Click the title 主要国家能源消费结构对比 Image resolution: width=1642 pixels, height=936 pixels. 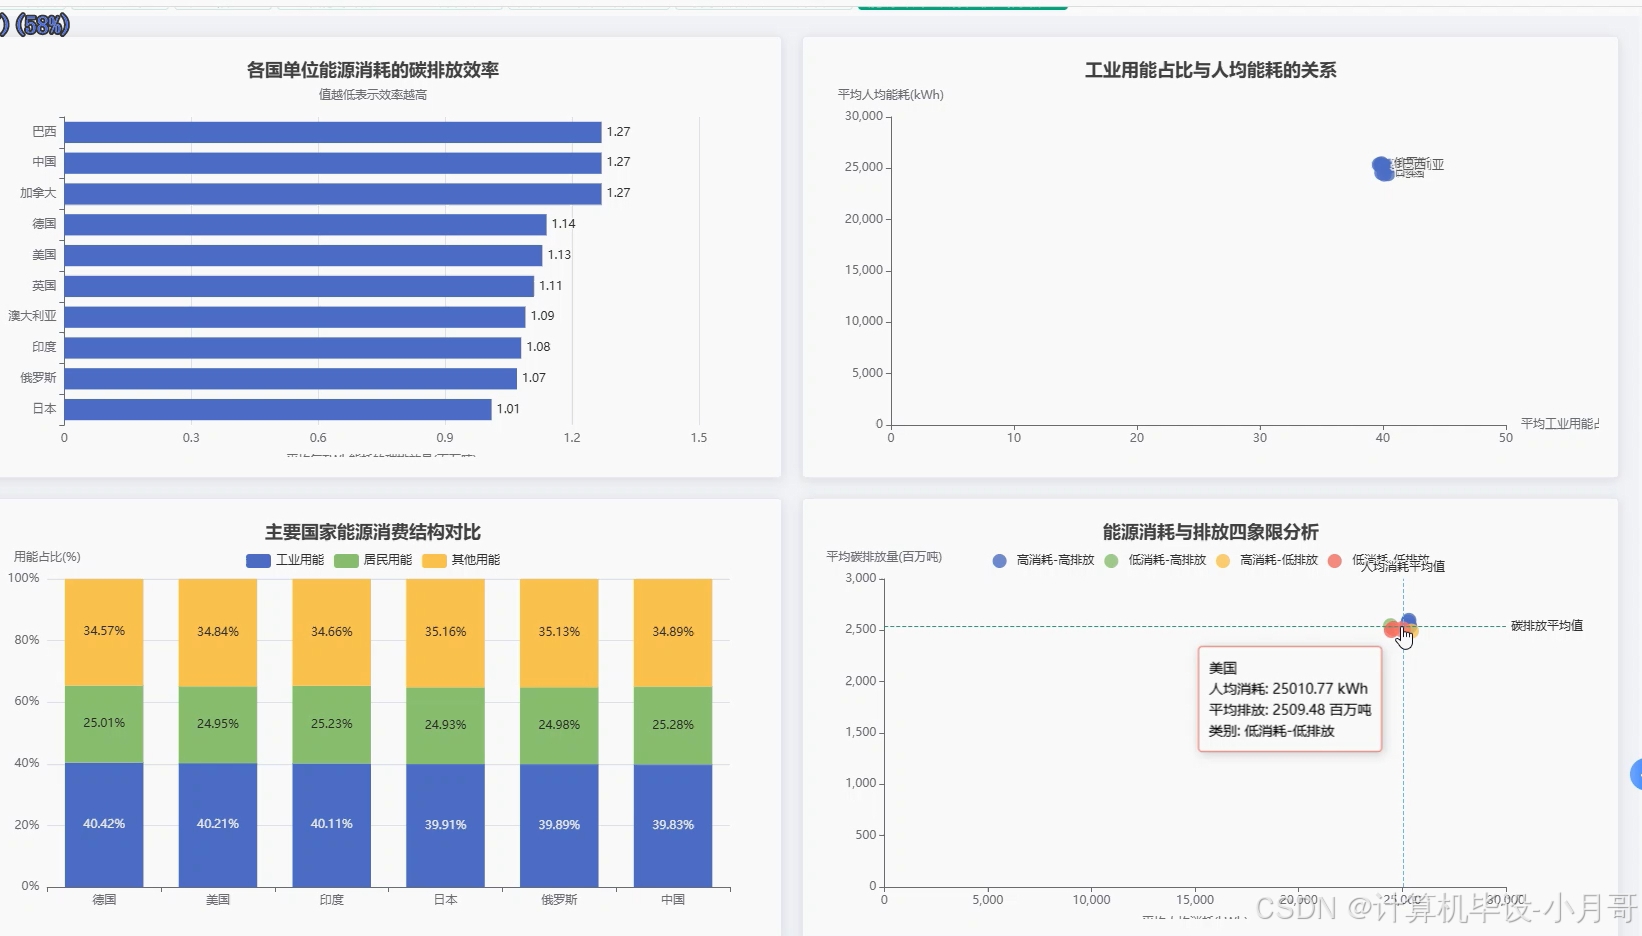coord(373,532)
